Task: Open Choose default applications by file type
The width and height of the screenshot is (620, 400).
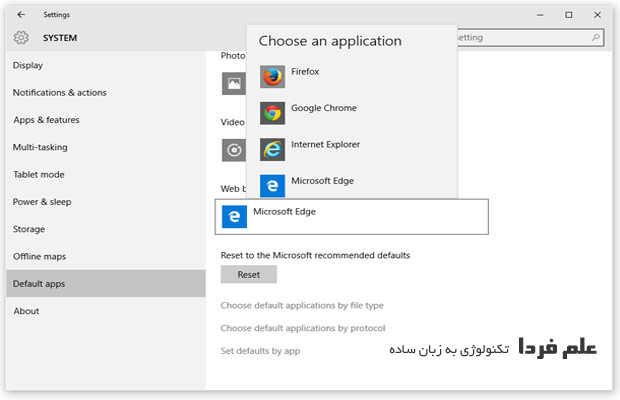Action: point(301,305)
